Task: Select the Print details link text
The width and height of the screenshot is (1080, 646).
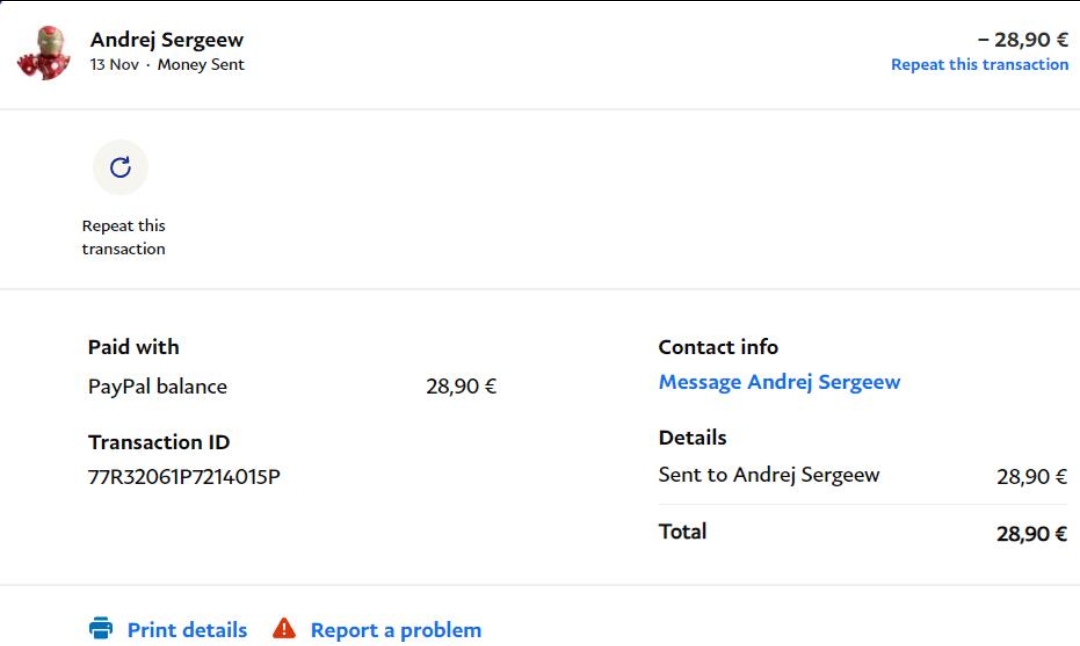Action: point(187,630)
